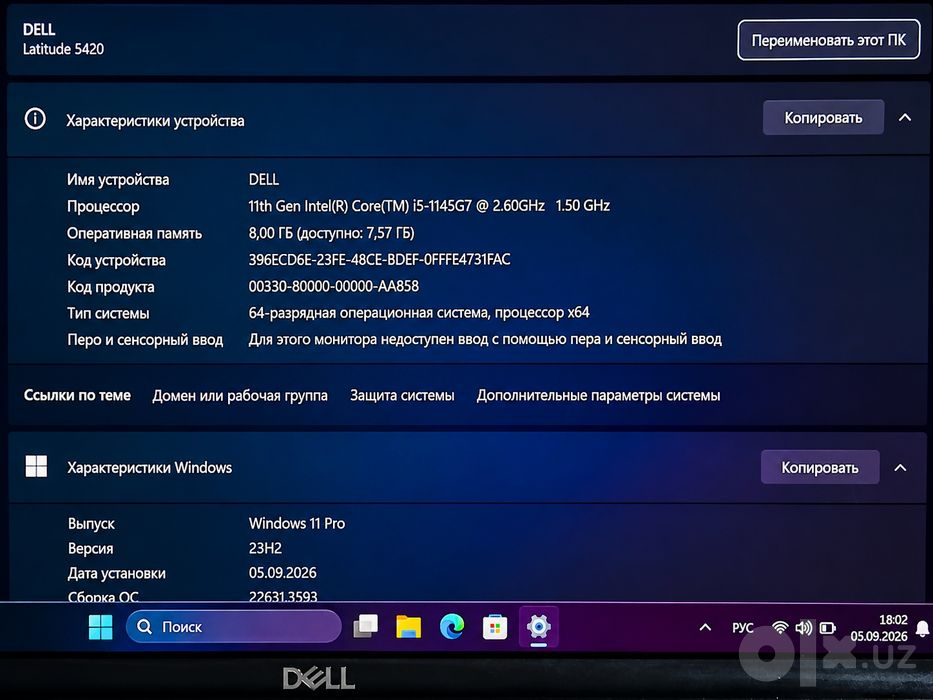933x700 pixels.
Task: Click the info icon beside Характеристики устройства
Action: tap(35, 119)
